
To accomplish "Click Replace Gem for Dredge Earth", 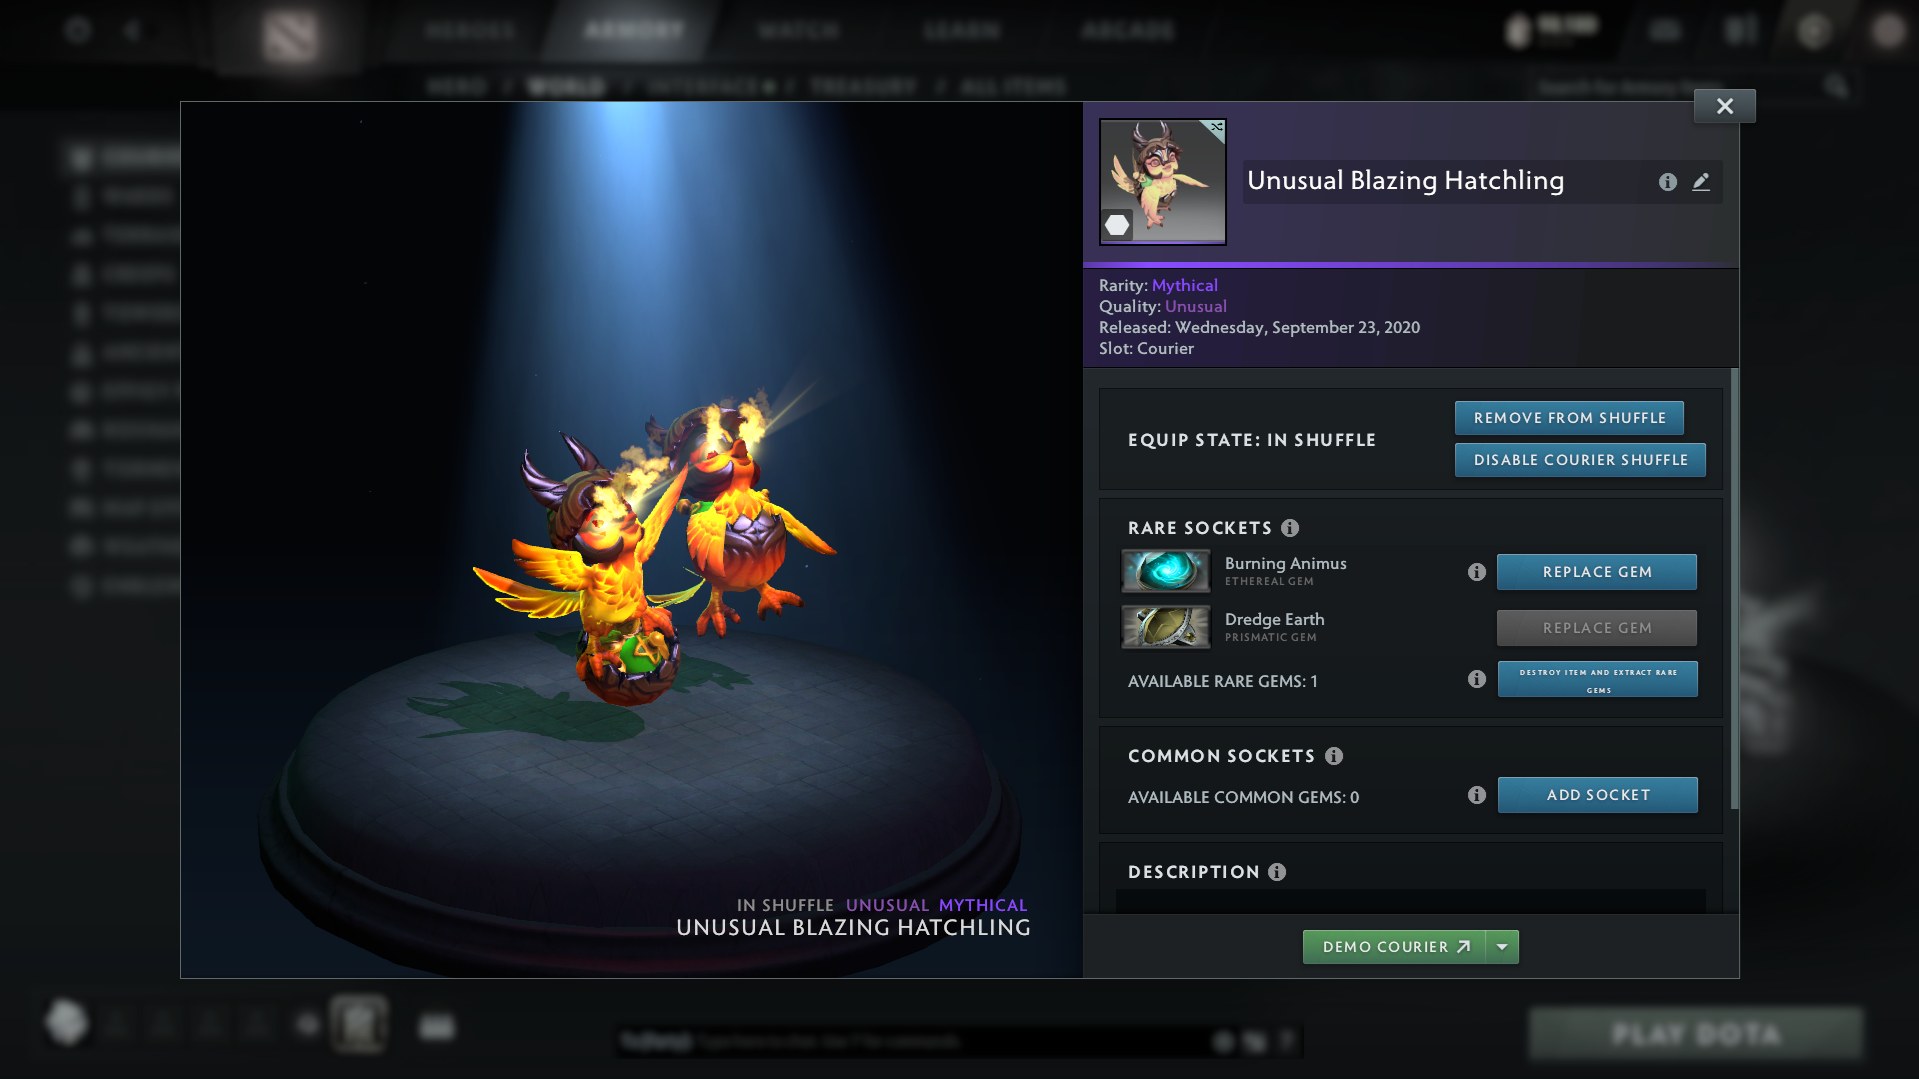I will point(1597,628).
